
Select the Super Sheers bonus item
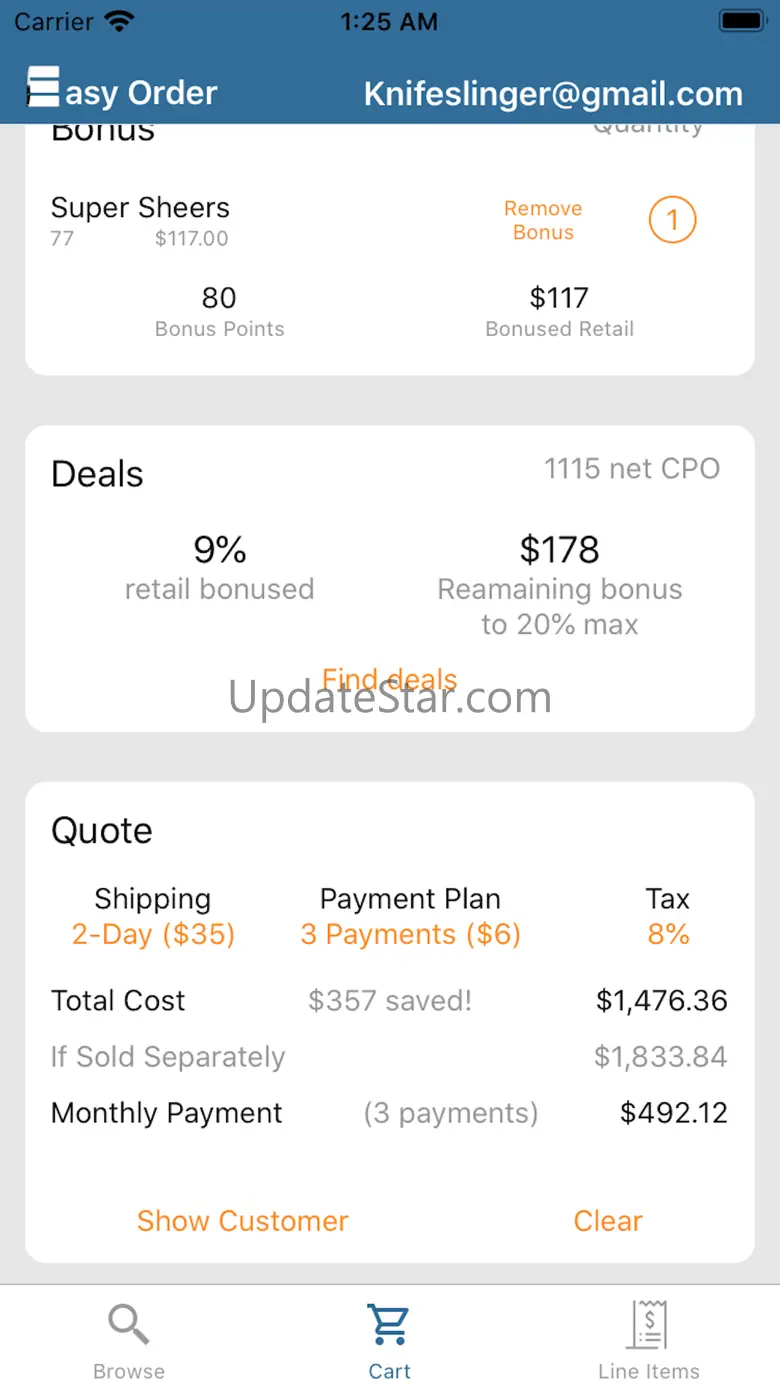140,208
